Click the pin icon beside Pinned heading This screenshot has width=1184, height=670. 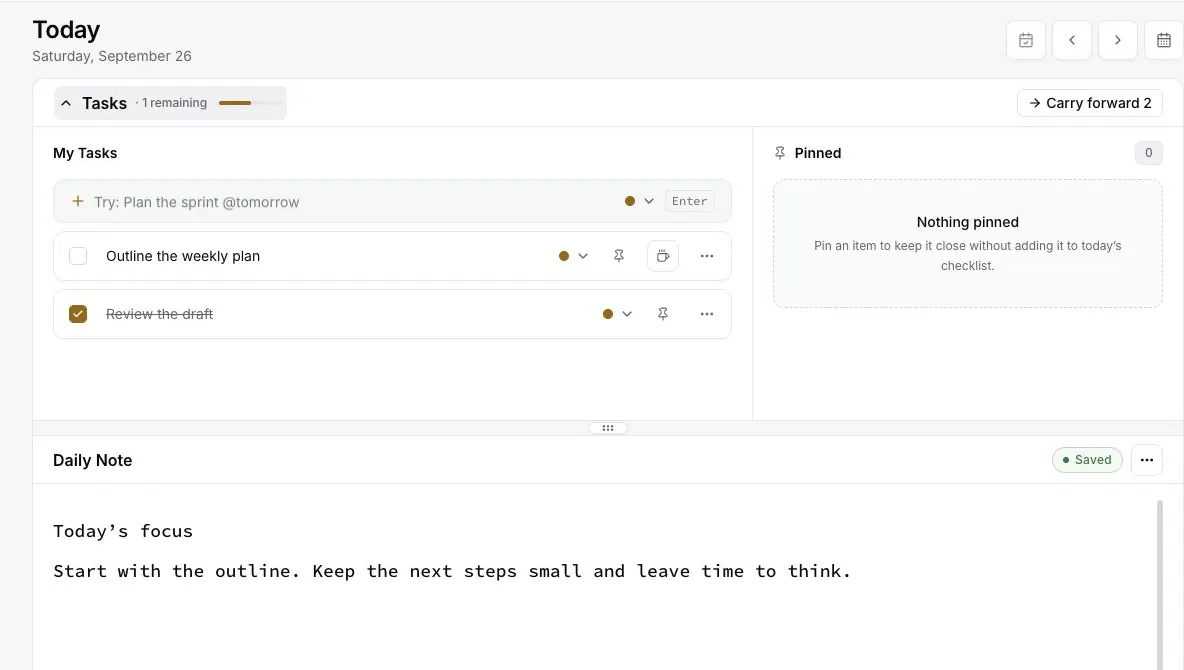[x=780, y=153]
